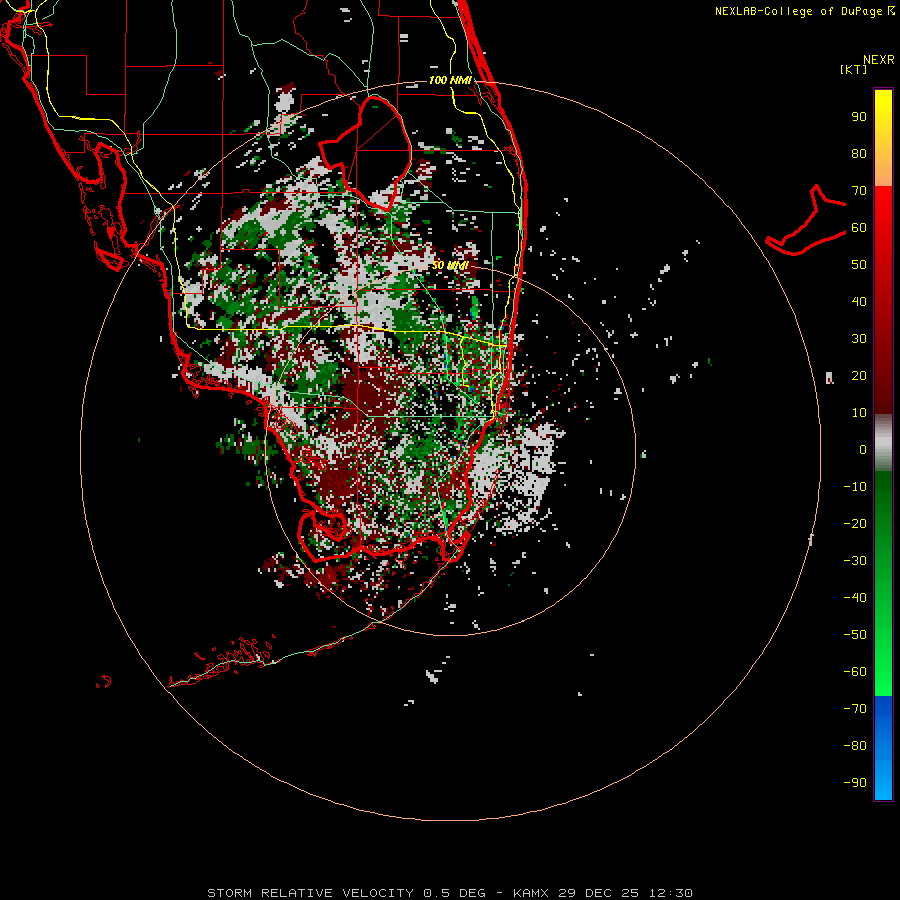Click the -90 scale label

point(855,782)
